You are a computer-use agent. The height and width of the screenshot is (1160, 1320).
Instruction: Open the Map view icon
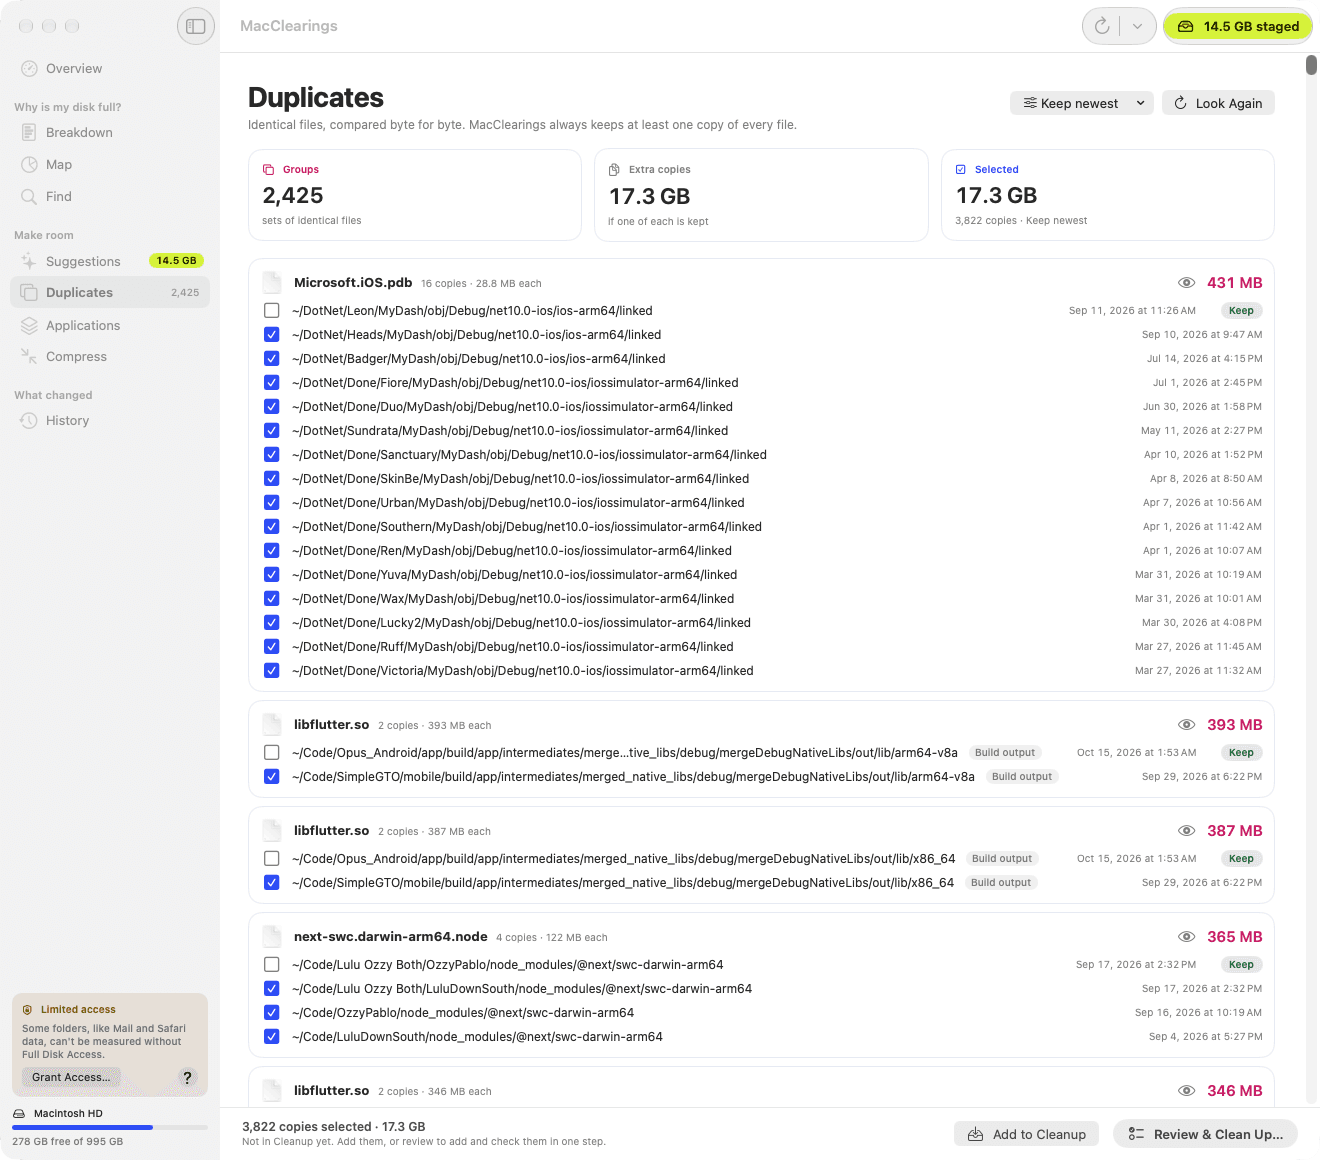pyautogui.click(x=30, y=165)
